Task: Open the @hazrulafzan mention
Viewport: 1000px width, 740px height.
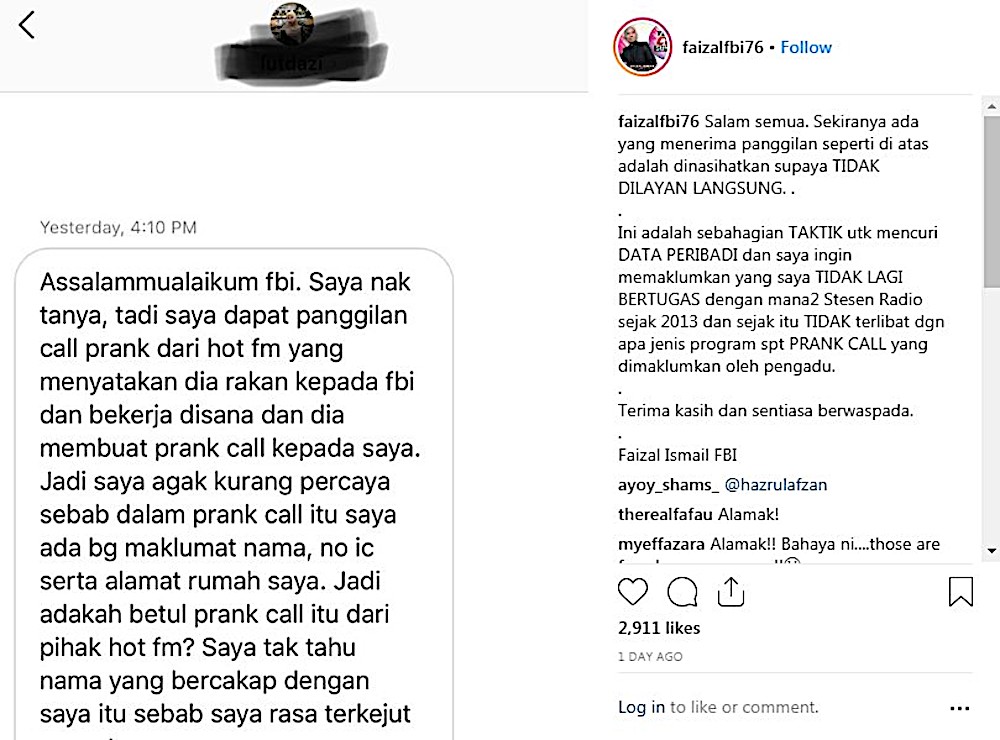Action: click(776, 485)
